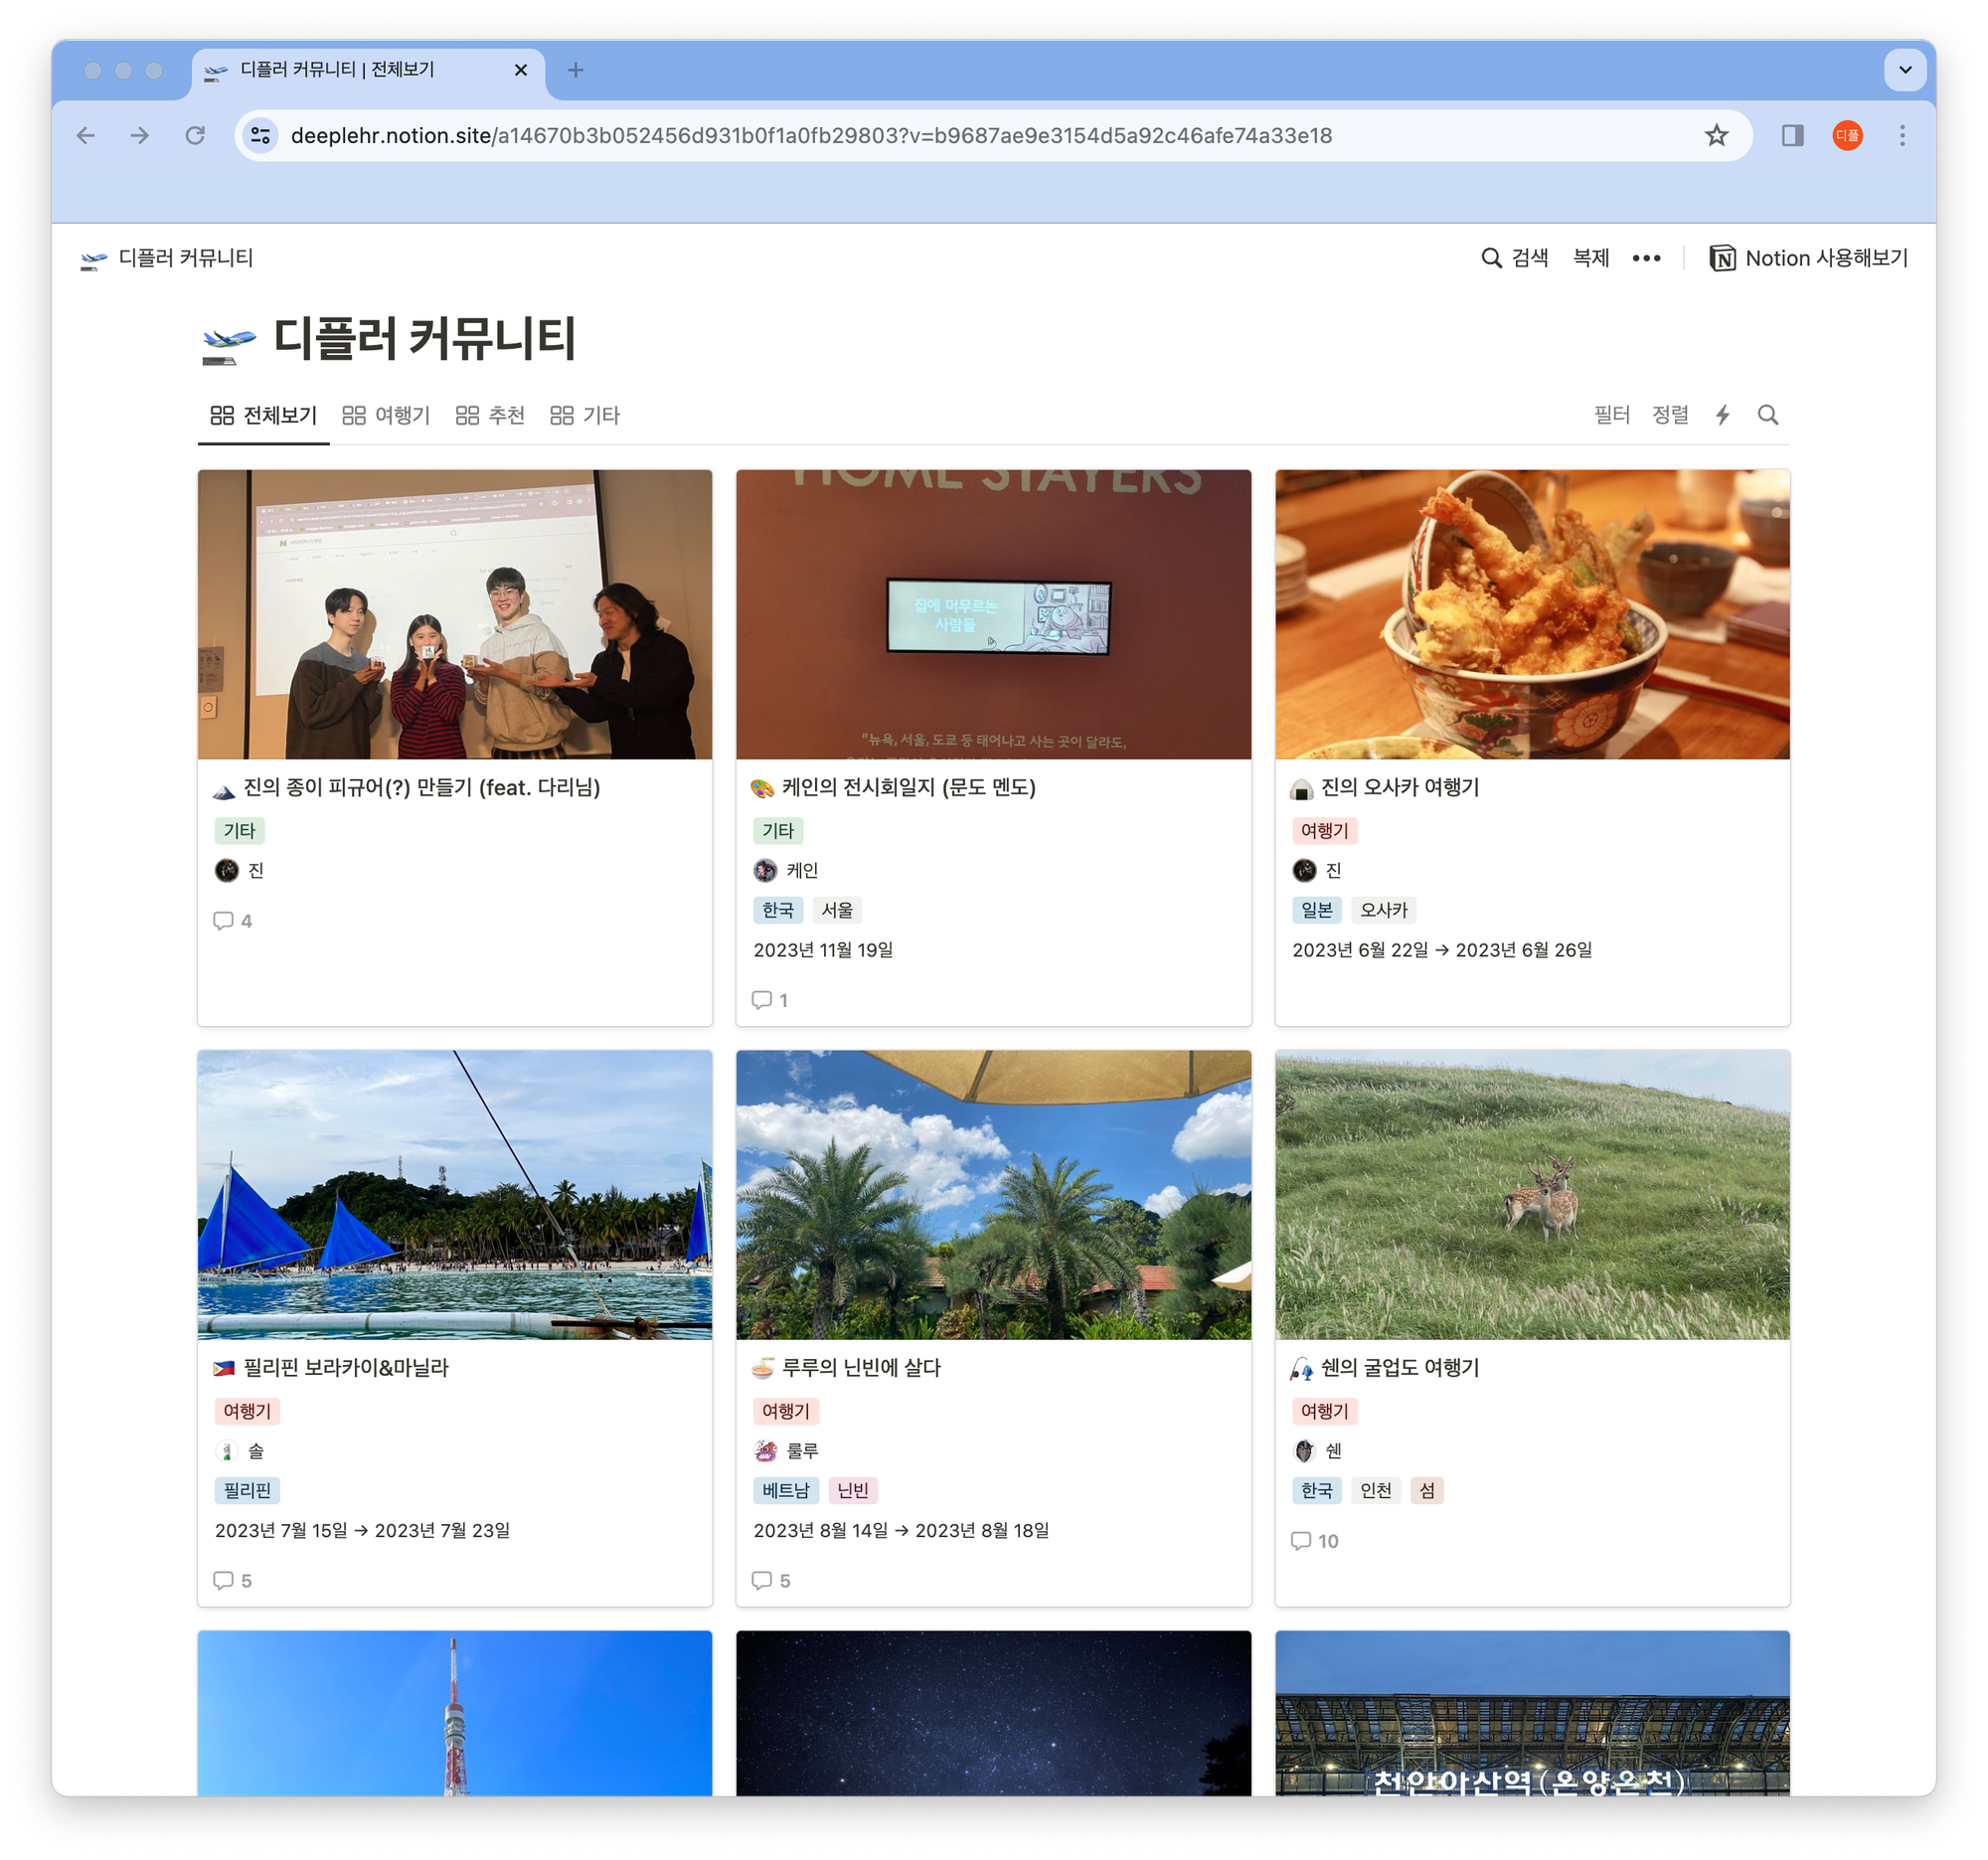Open the Notion 검색 search button

[x=1514, y=258]
